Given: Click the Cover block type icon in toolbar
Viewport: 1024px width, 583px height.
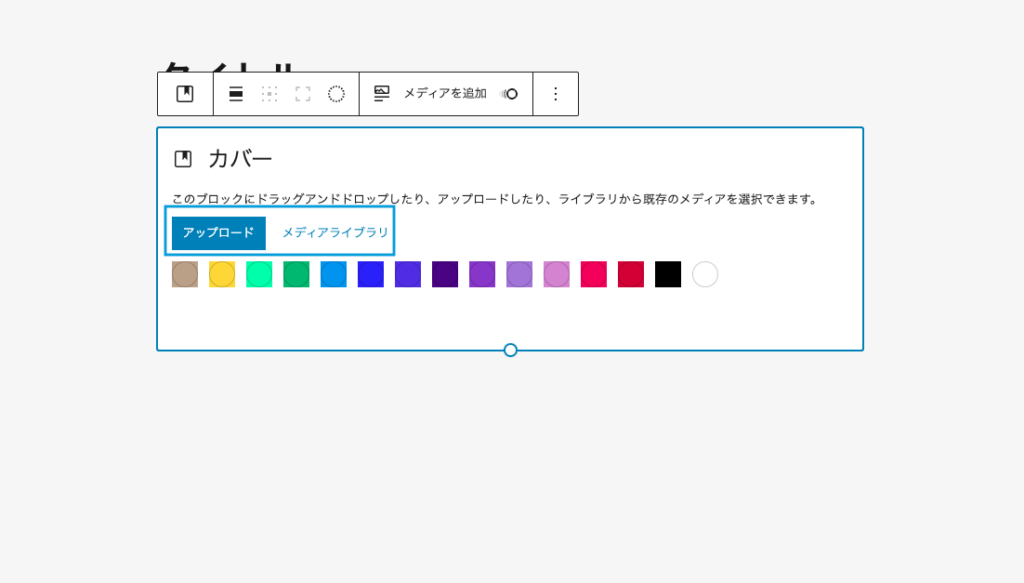Looking at the screenshot, I should (x=185, y=94).
